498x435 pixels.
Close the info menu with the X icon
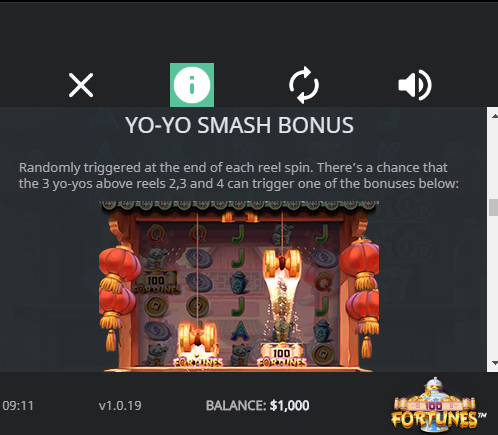pyautogui.click(x=81, y=85)
